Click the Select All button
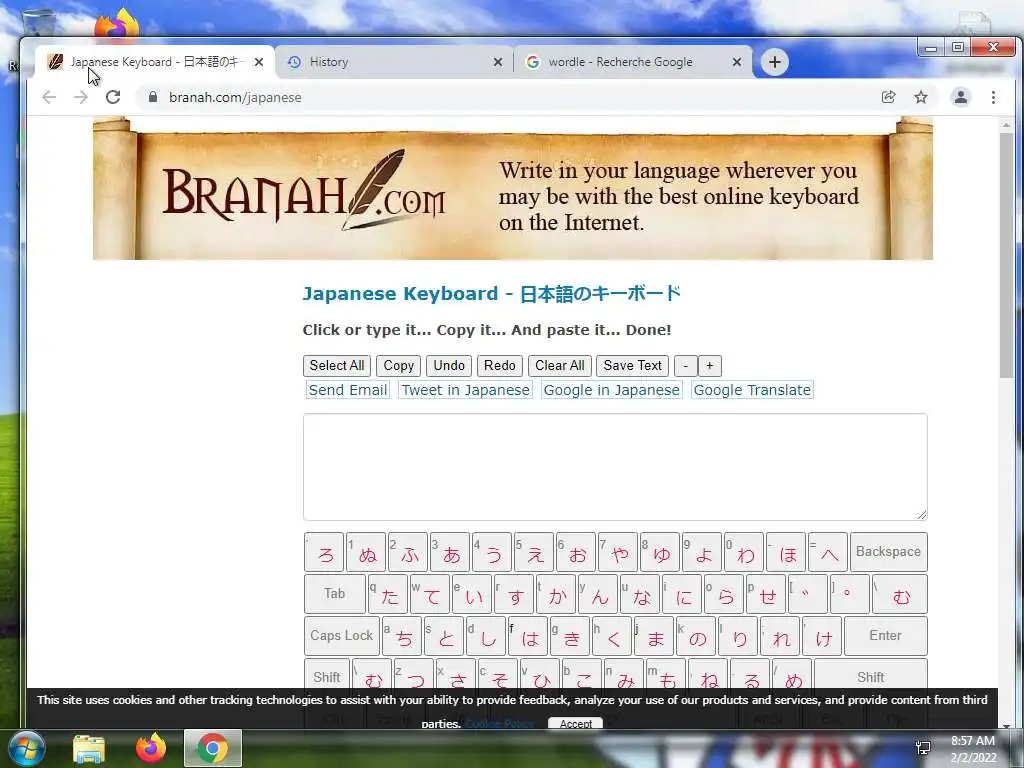Viewport: 1024px width, 768px height. (337, 366)
